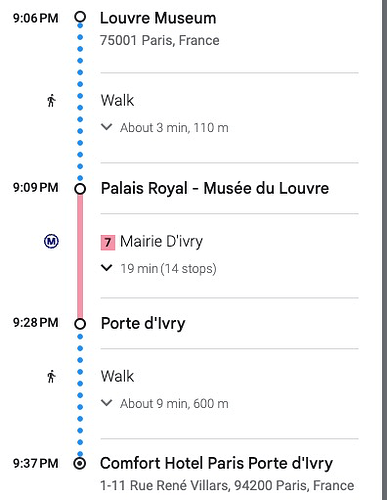
Task: Select the Louvre Museum starting point
Action: pyautogui.click(x=158, y=18)
